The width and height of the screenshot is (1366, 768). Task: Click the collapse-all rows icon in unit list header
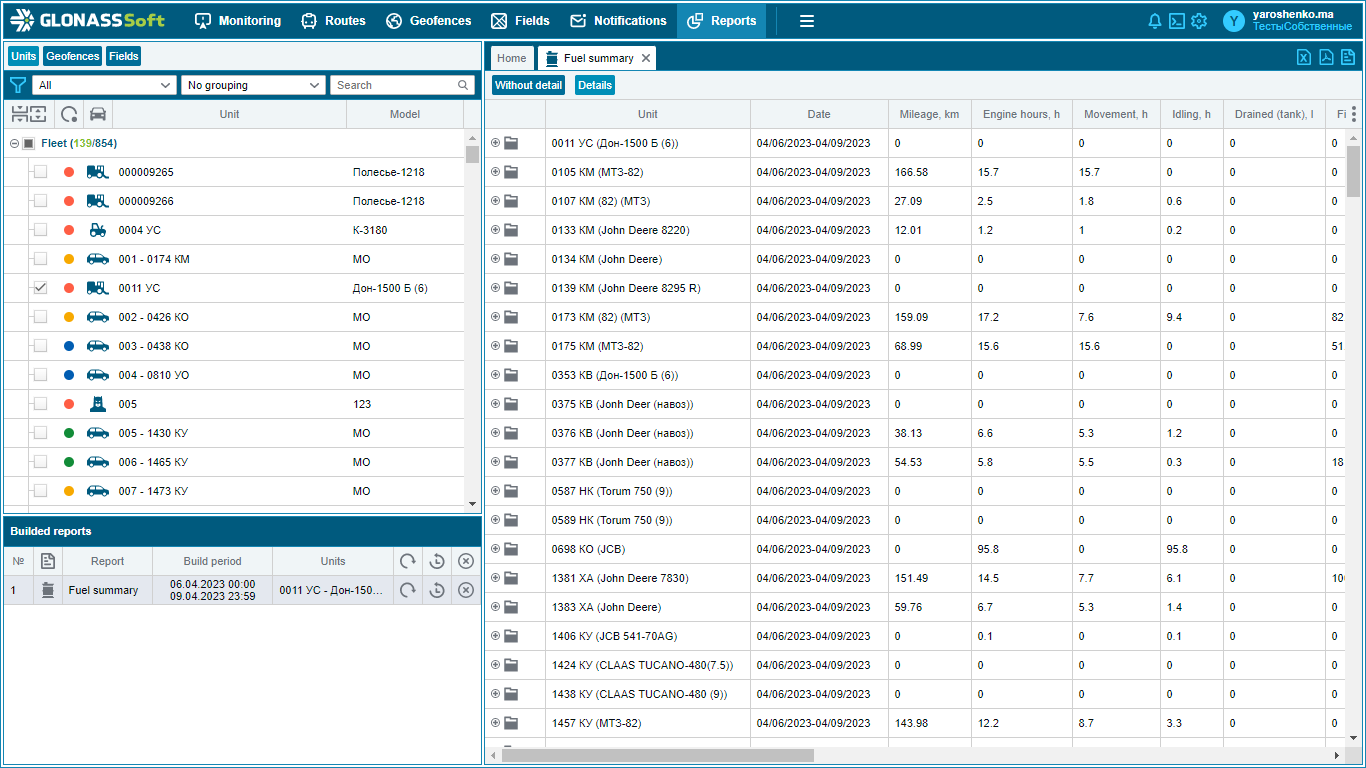point(19,114)
